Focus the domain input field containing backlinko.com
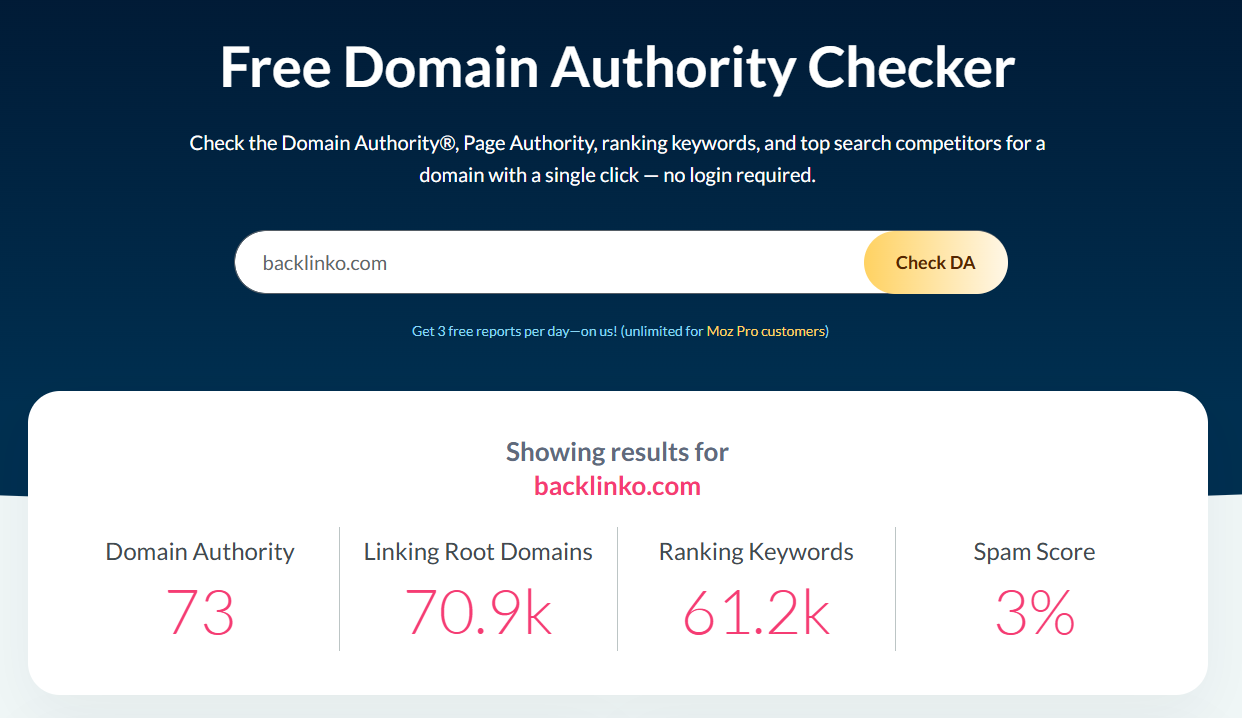Viewport: 1242px width, 718px height. (x=550, y=263)
